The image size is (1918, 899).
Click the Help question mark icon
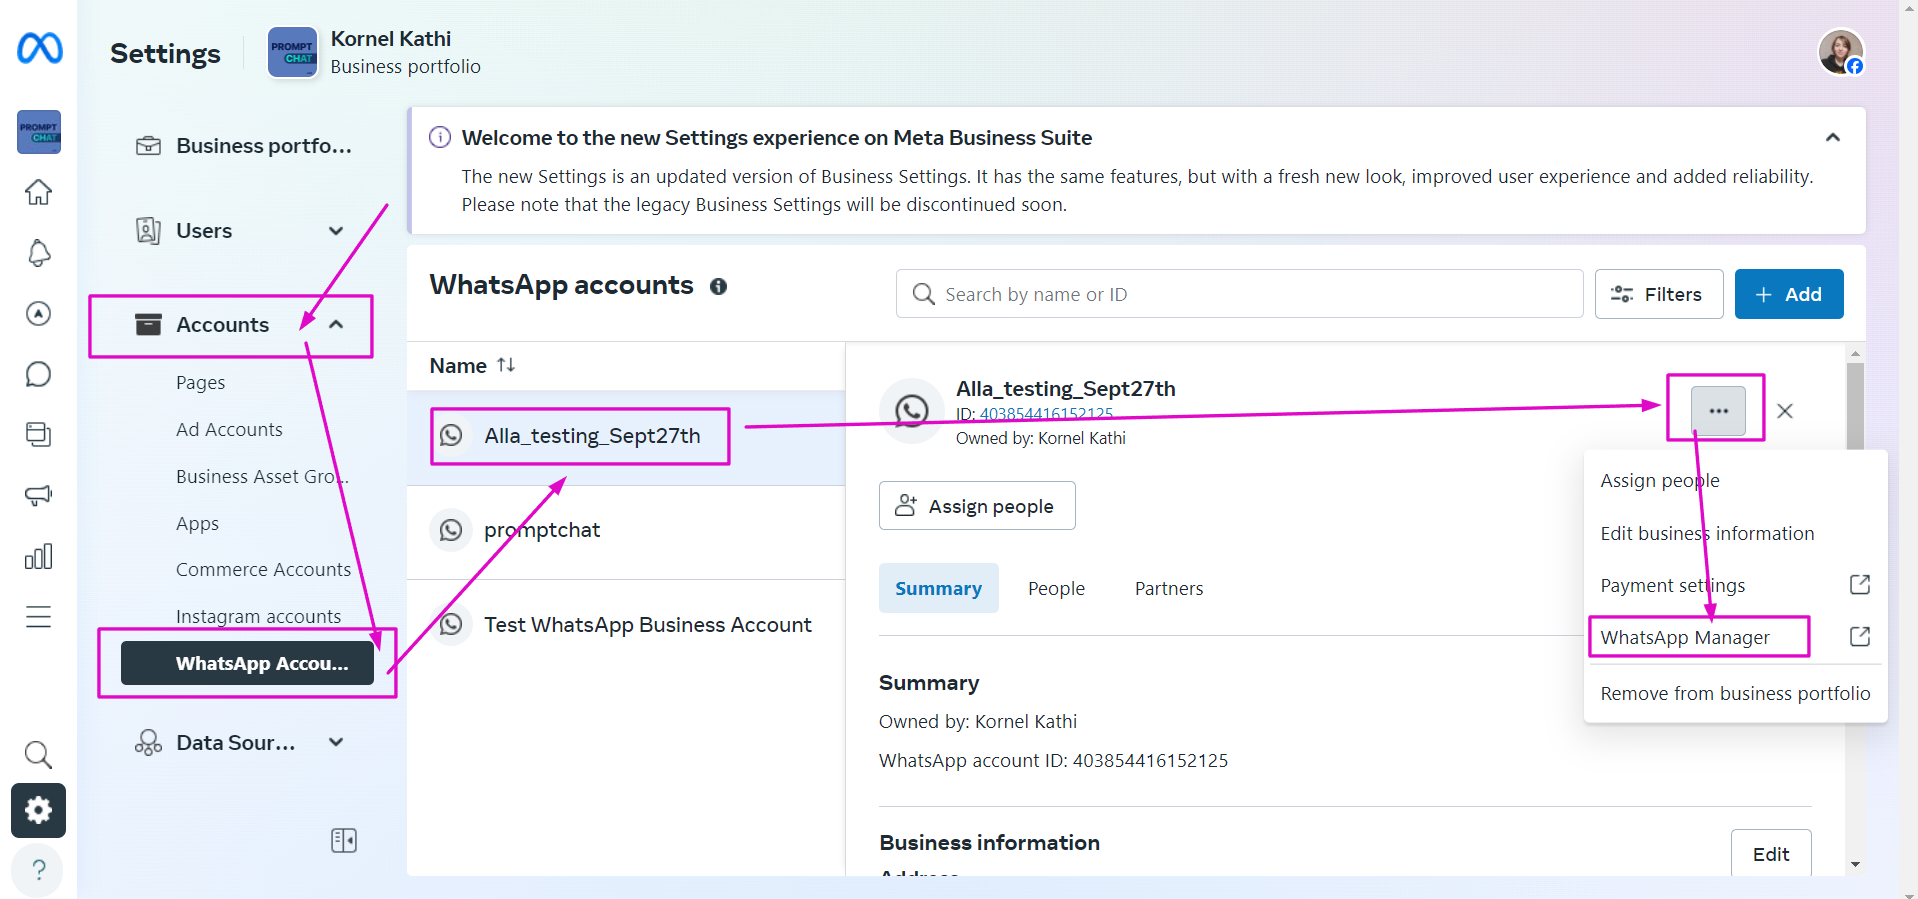pos(38,870)
